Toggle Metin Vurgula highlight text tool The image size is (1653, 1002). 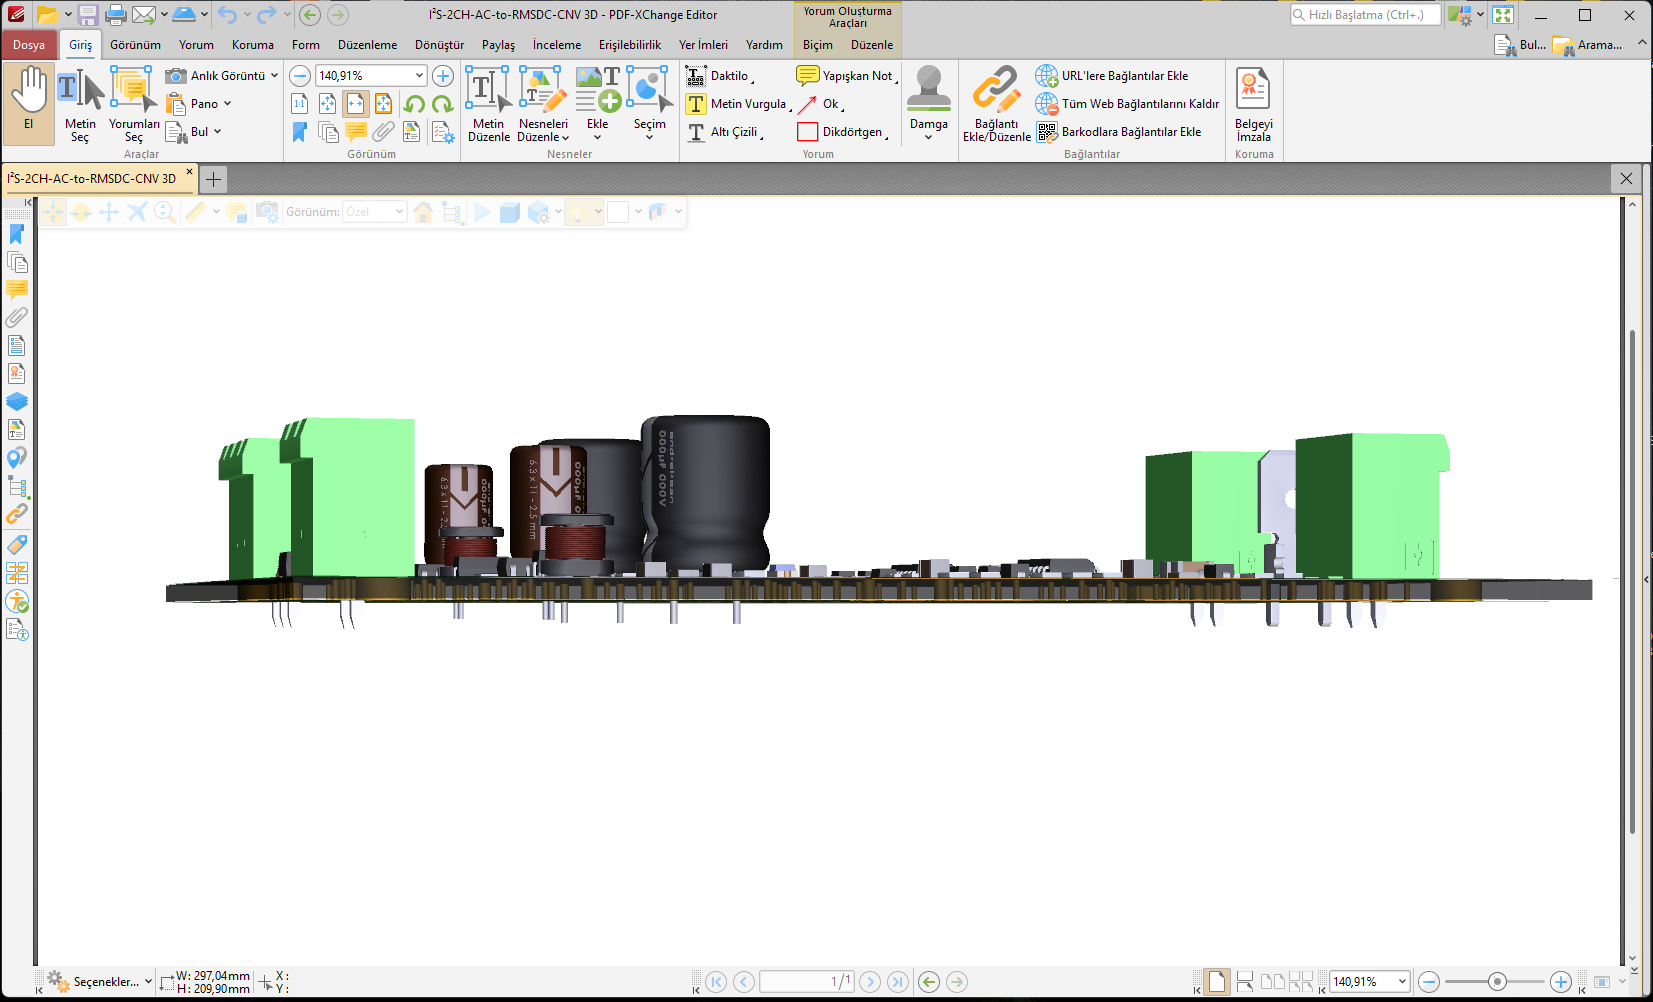(x=738, y=104)
